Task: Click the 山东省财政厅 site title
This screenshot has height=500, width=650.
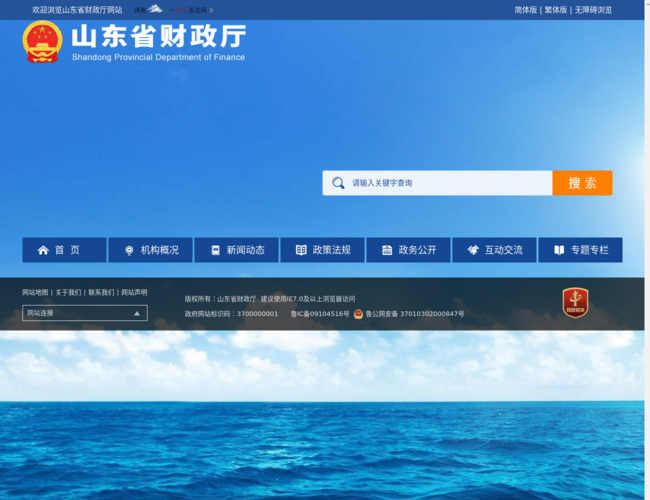Action: click(x=159, y=36)
